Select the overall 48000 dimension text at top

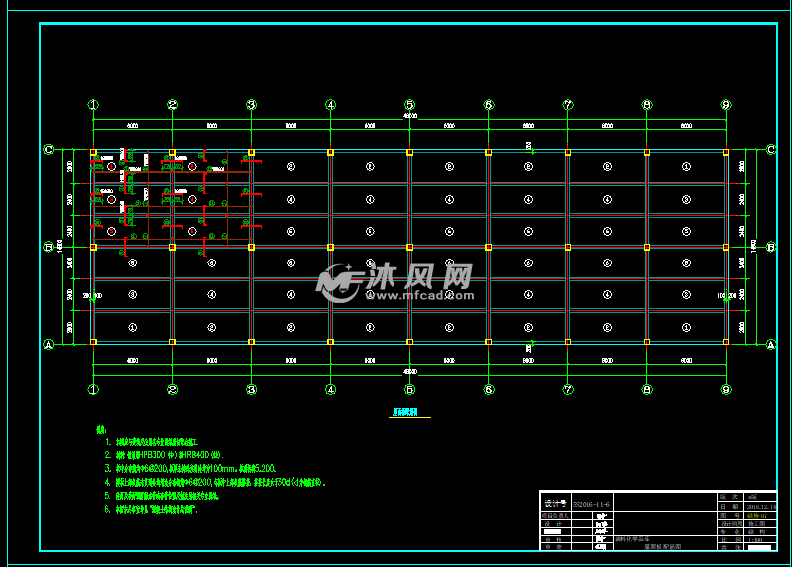click(409, 116)
